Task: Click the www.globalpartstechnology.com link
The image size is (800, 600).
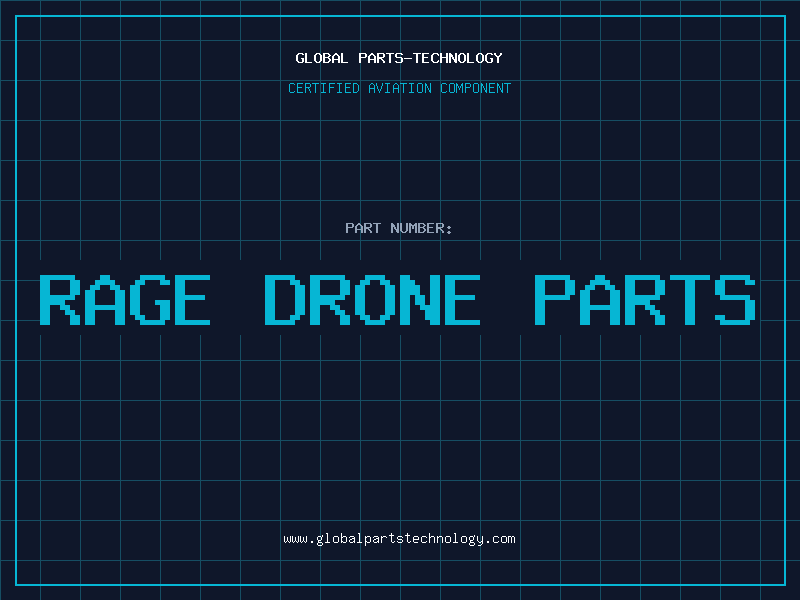Action: click(399, 539)
